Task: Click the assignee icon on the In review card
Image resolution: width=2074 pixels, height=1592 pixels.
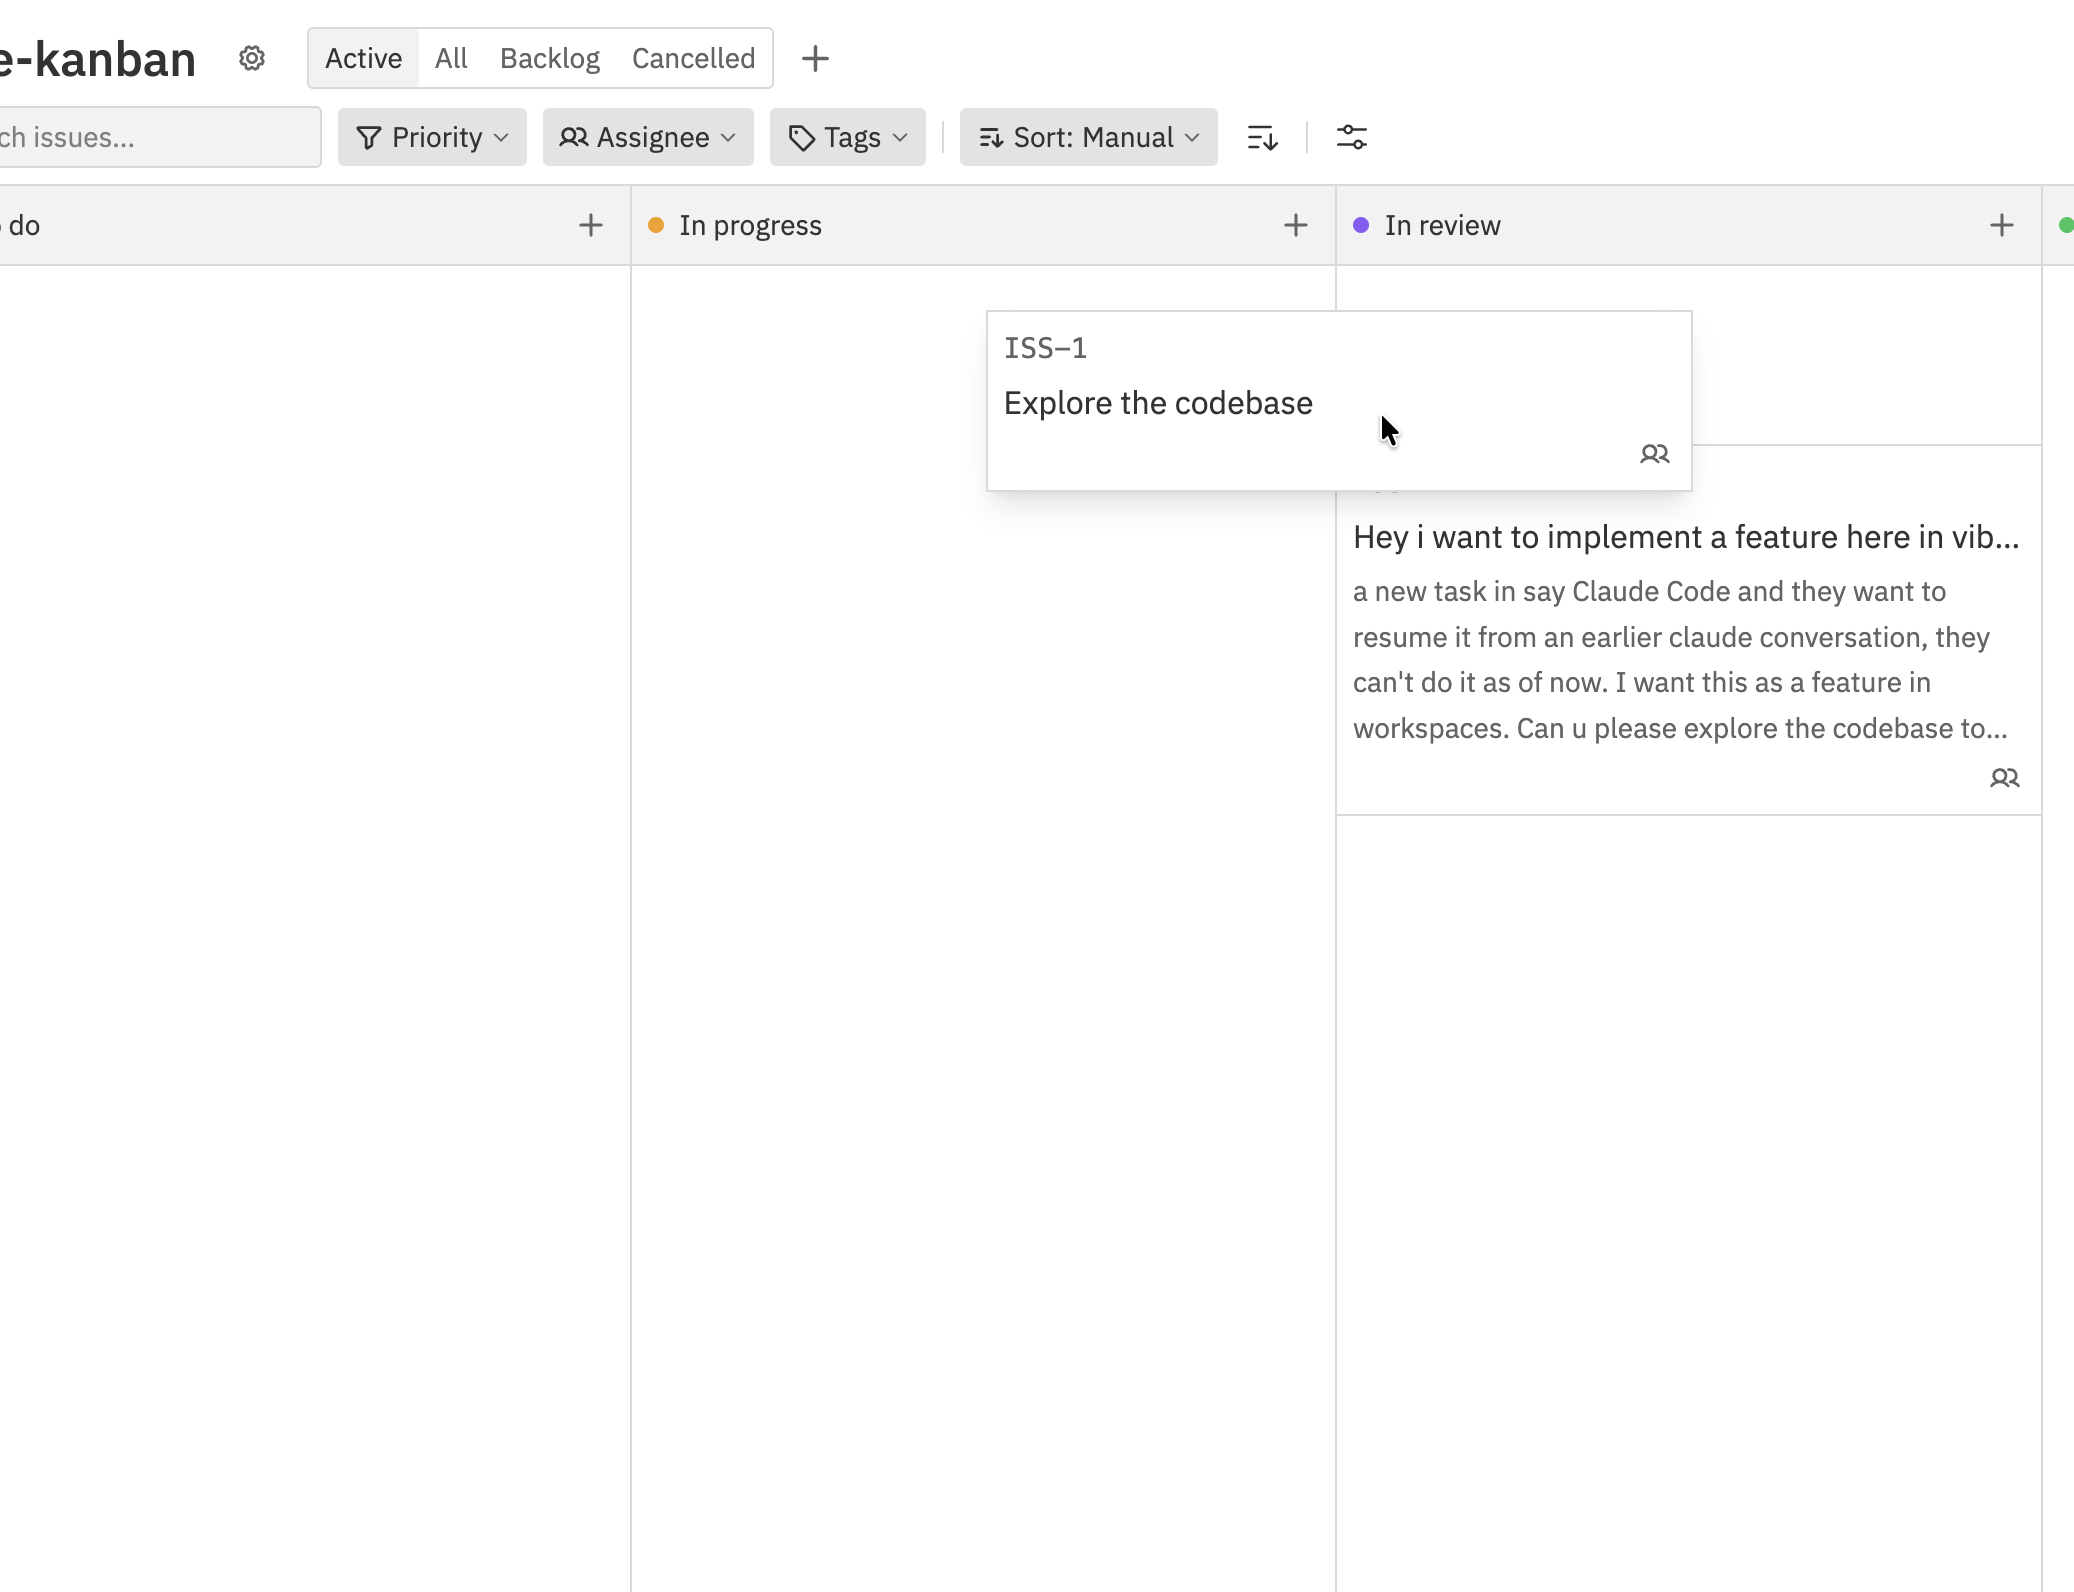Action: click(x=2006, y=778)
